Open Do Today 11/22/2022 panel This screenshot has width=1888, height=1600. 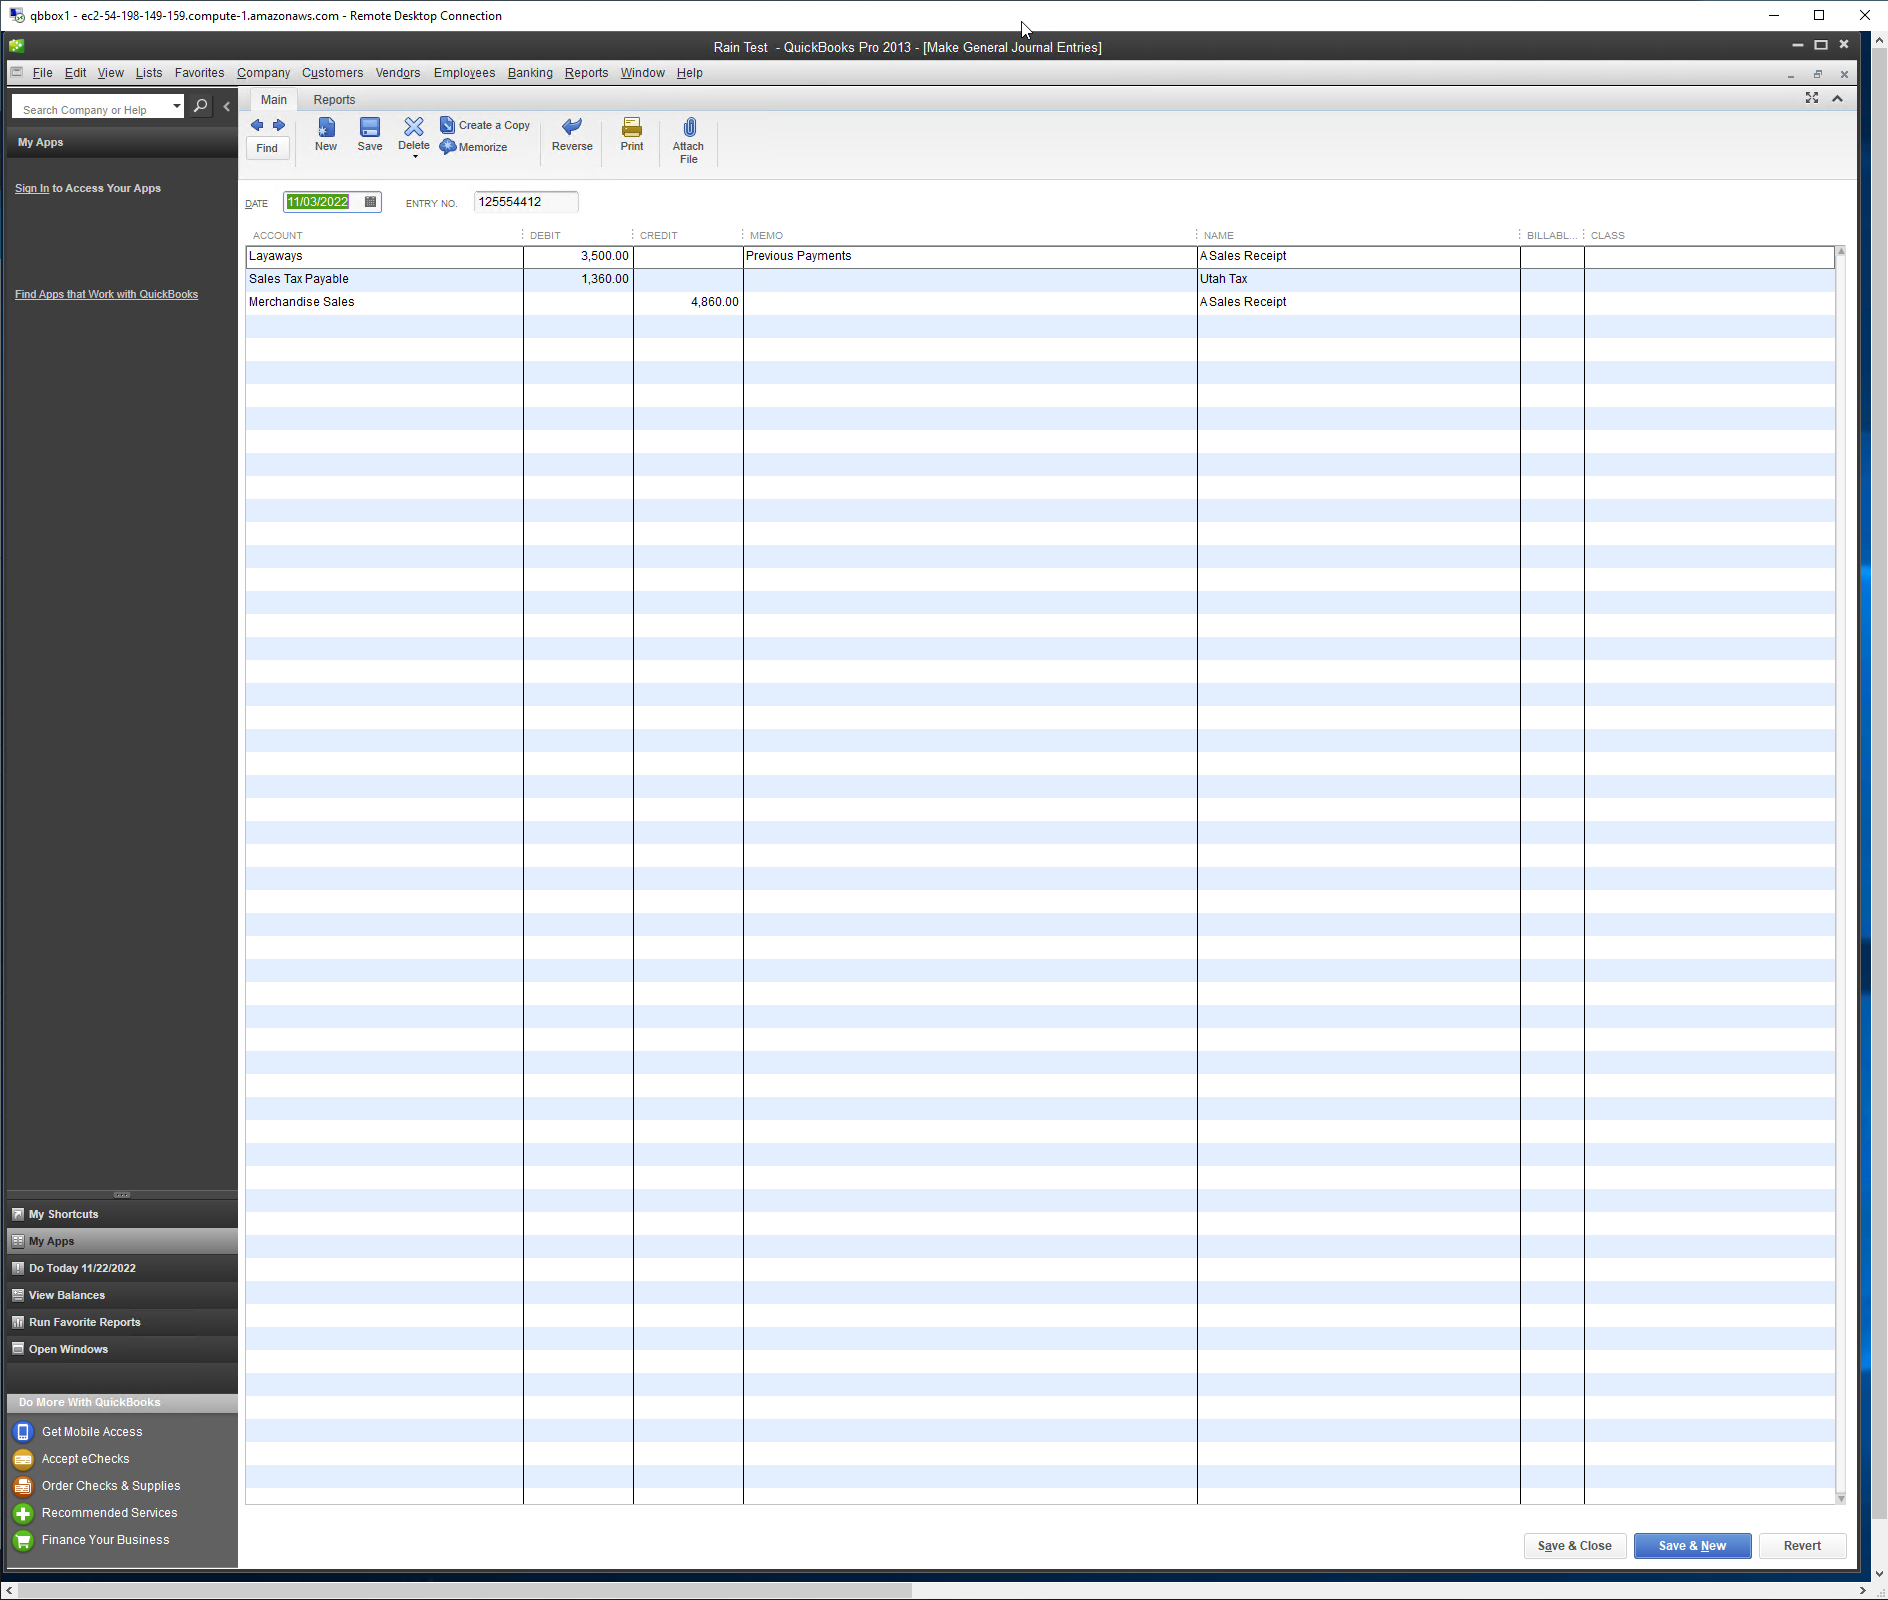point(122,1268)
